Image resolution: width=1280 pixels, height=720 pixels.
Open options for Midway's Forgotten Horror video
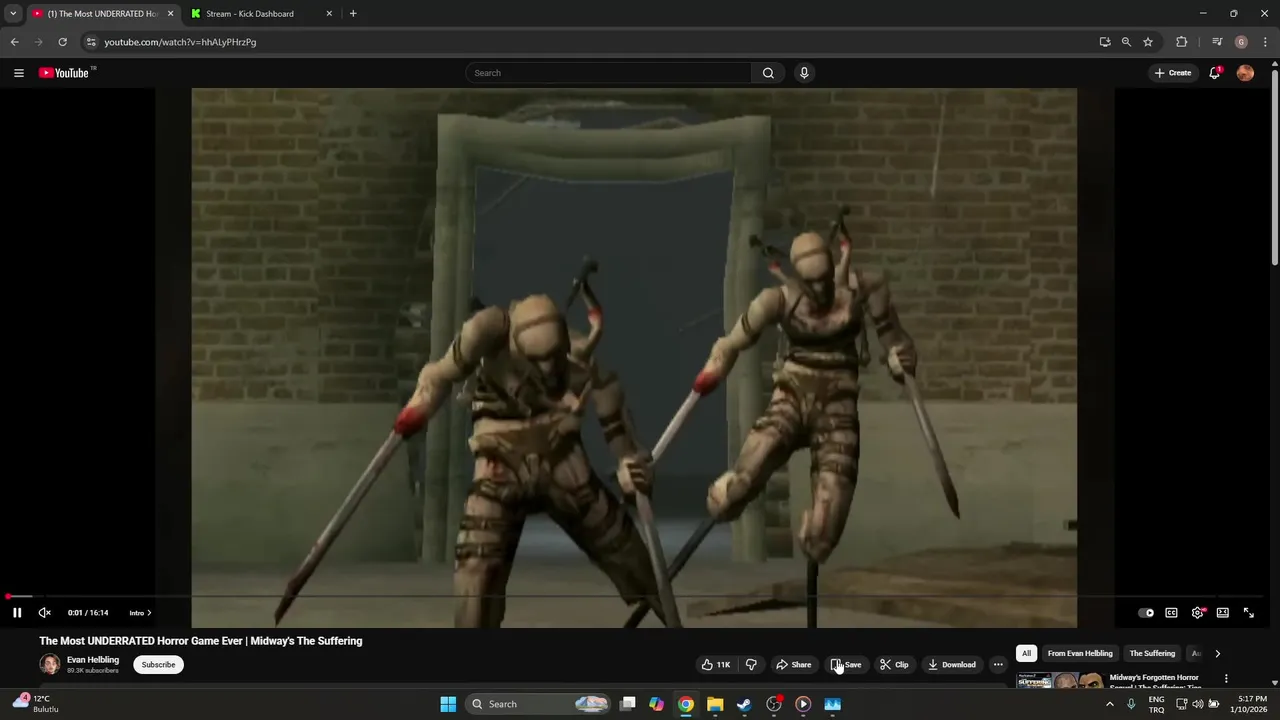[1226, 679]
